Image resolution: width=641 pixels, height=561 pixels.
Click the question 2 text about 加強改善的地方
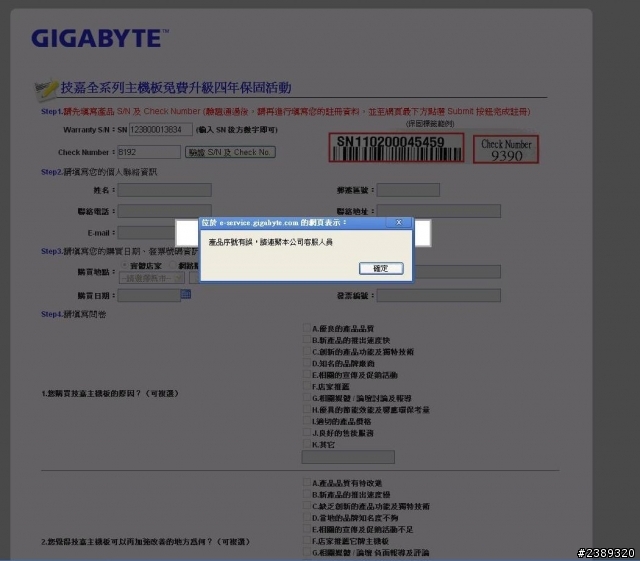146,541
